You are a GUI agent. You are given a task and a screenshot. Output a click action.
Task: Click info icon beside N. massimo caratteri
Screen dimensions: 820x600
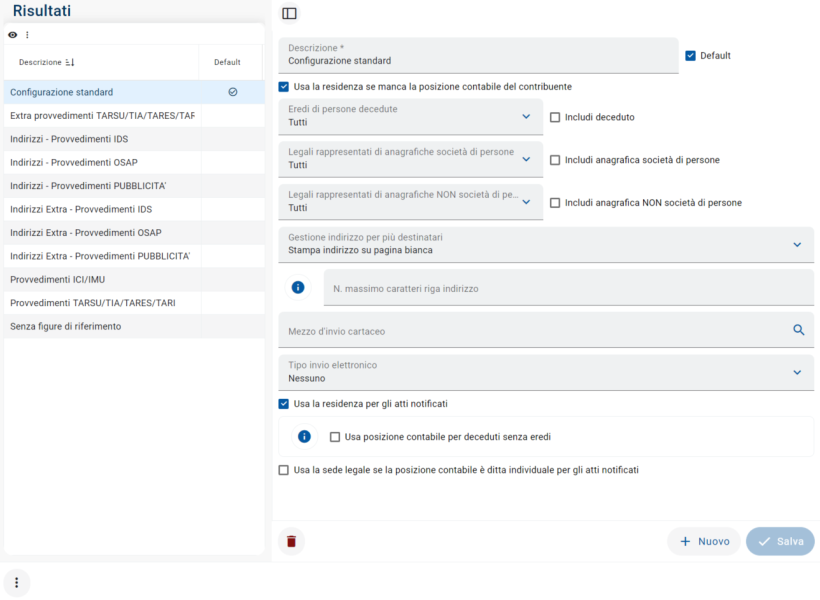click(x=298, y=288)
